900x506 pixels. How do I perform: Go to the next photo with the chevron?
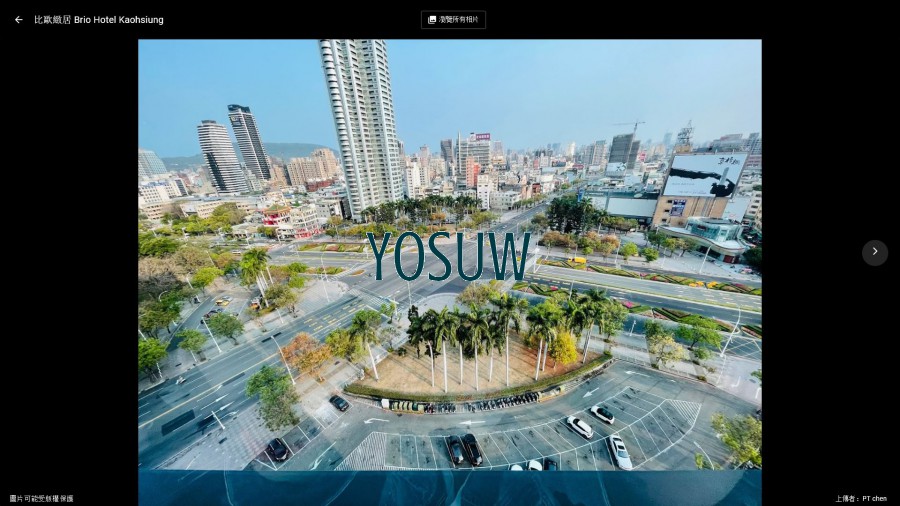point(874,252)
